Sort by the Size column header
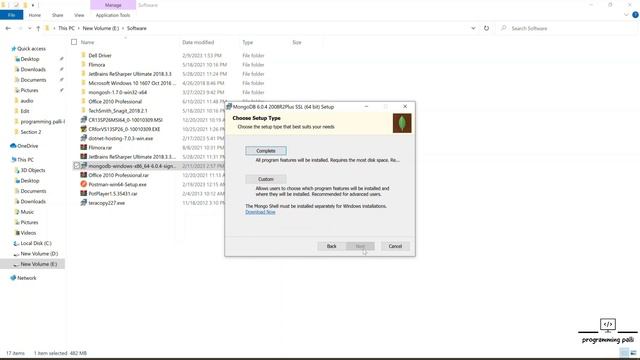Screen dimensions: 640x360 point(297,42)
